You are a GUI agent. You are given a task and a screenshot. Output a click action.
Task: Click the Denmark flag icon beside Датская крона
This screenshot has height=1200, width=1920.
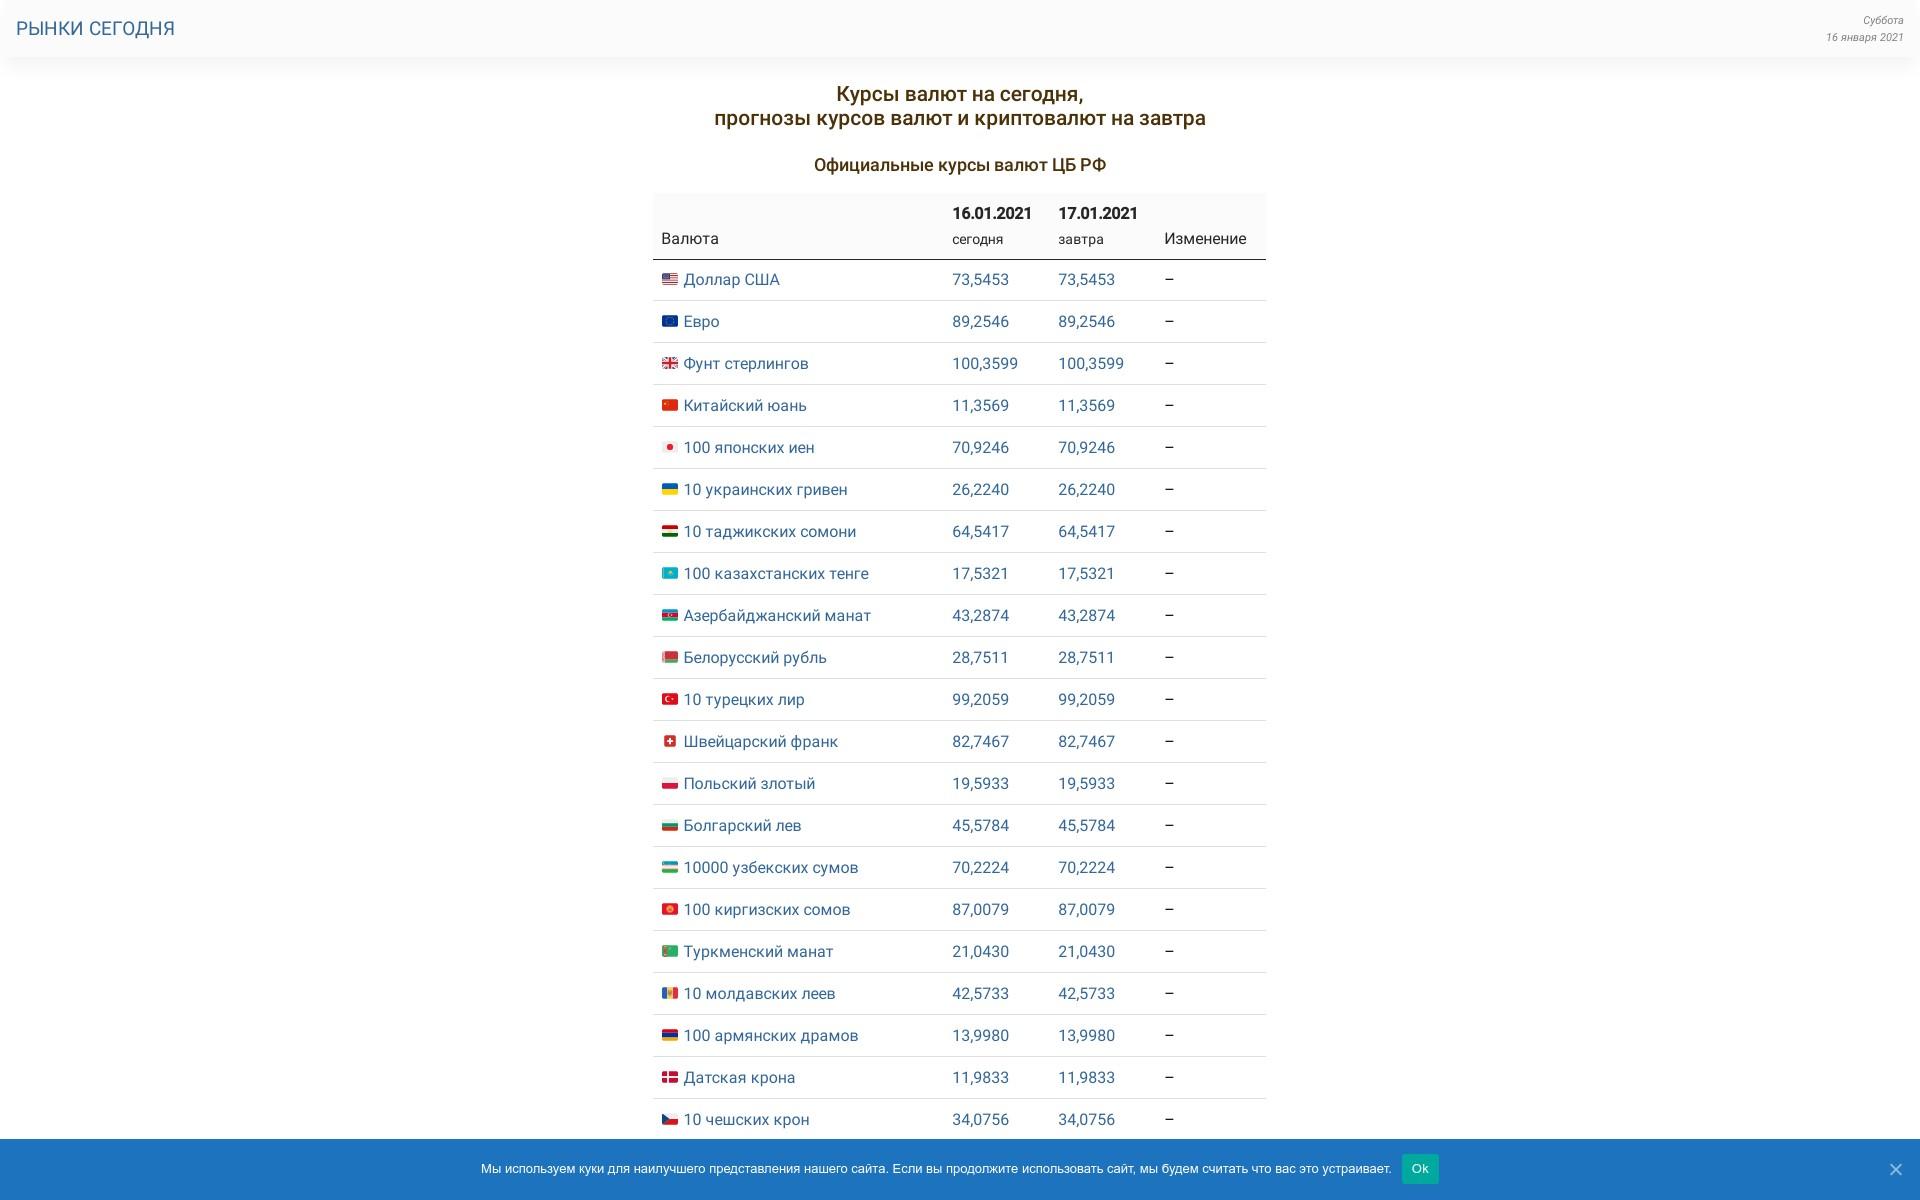pyautogui.click(x=670, y=1077)
